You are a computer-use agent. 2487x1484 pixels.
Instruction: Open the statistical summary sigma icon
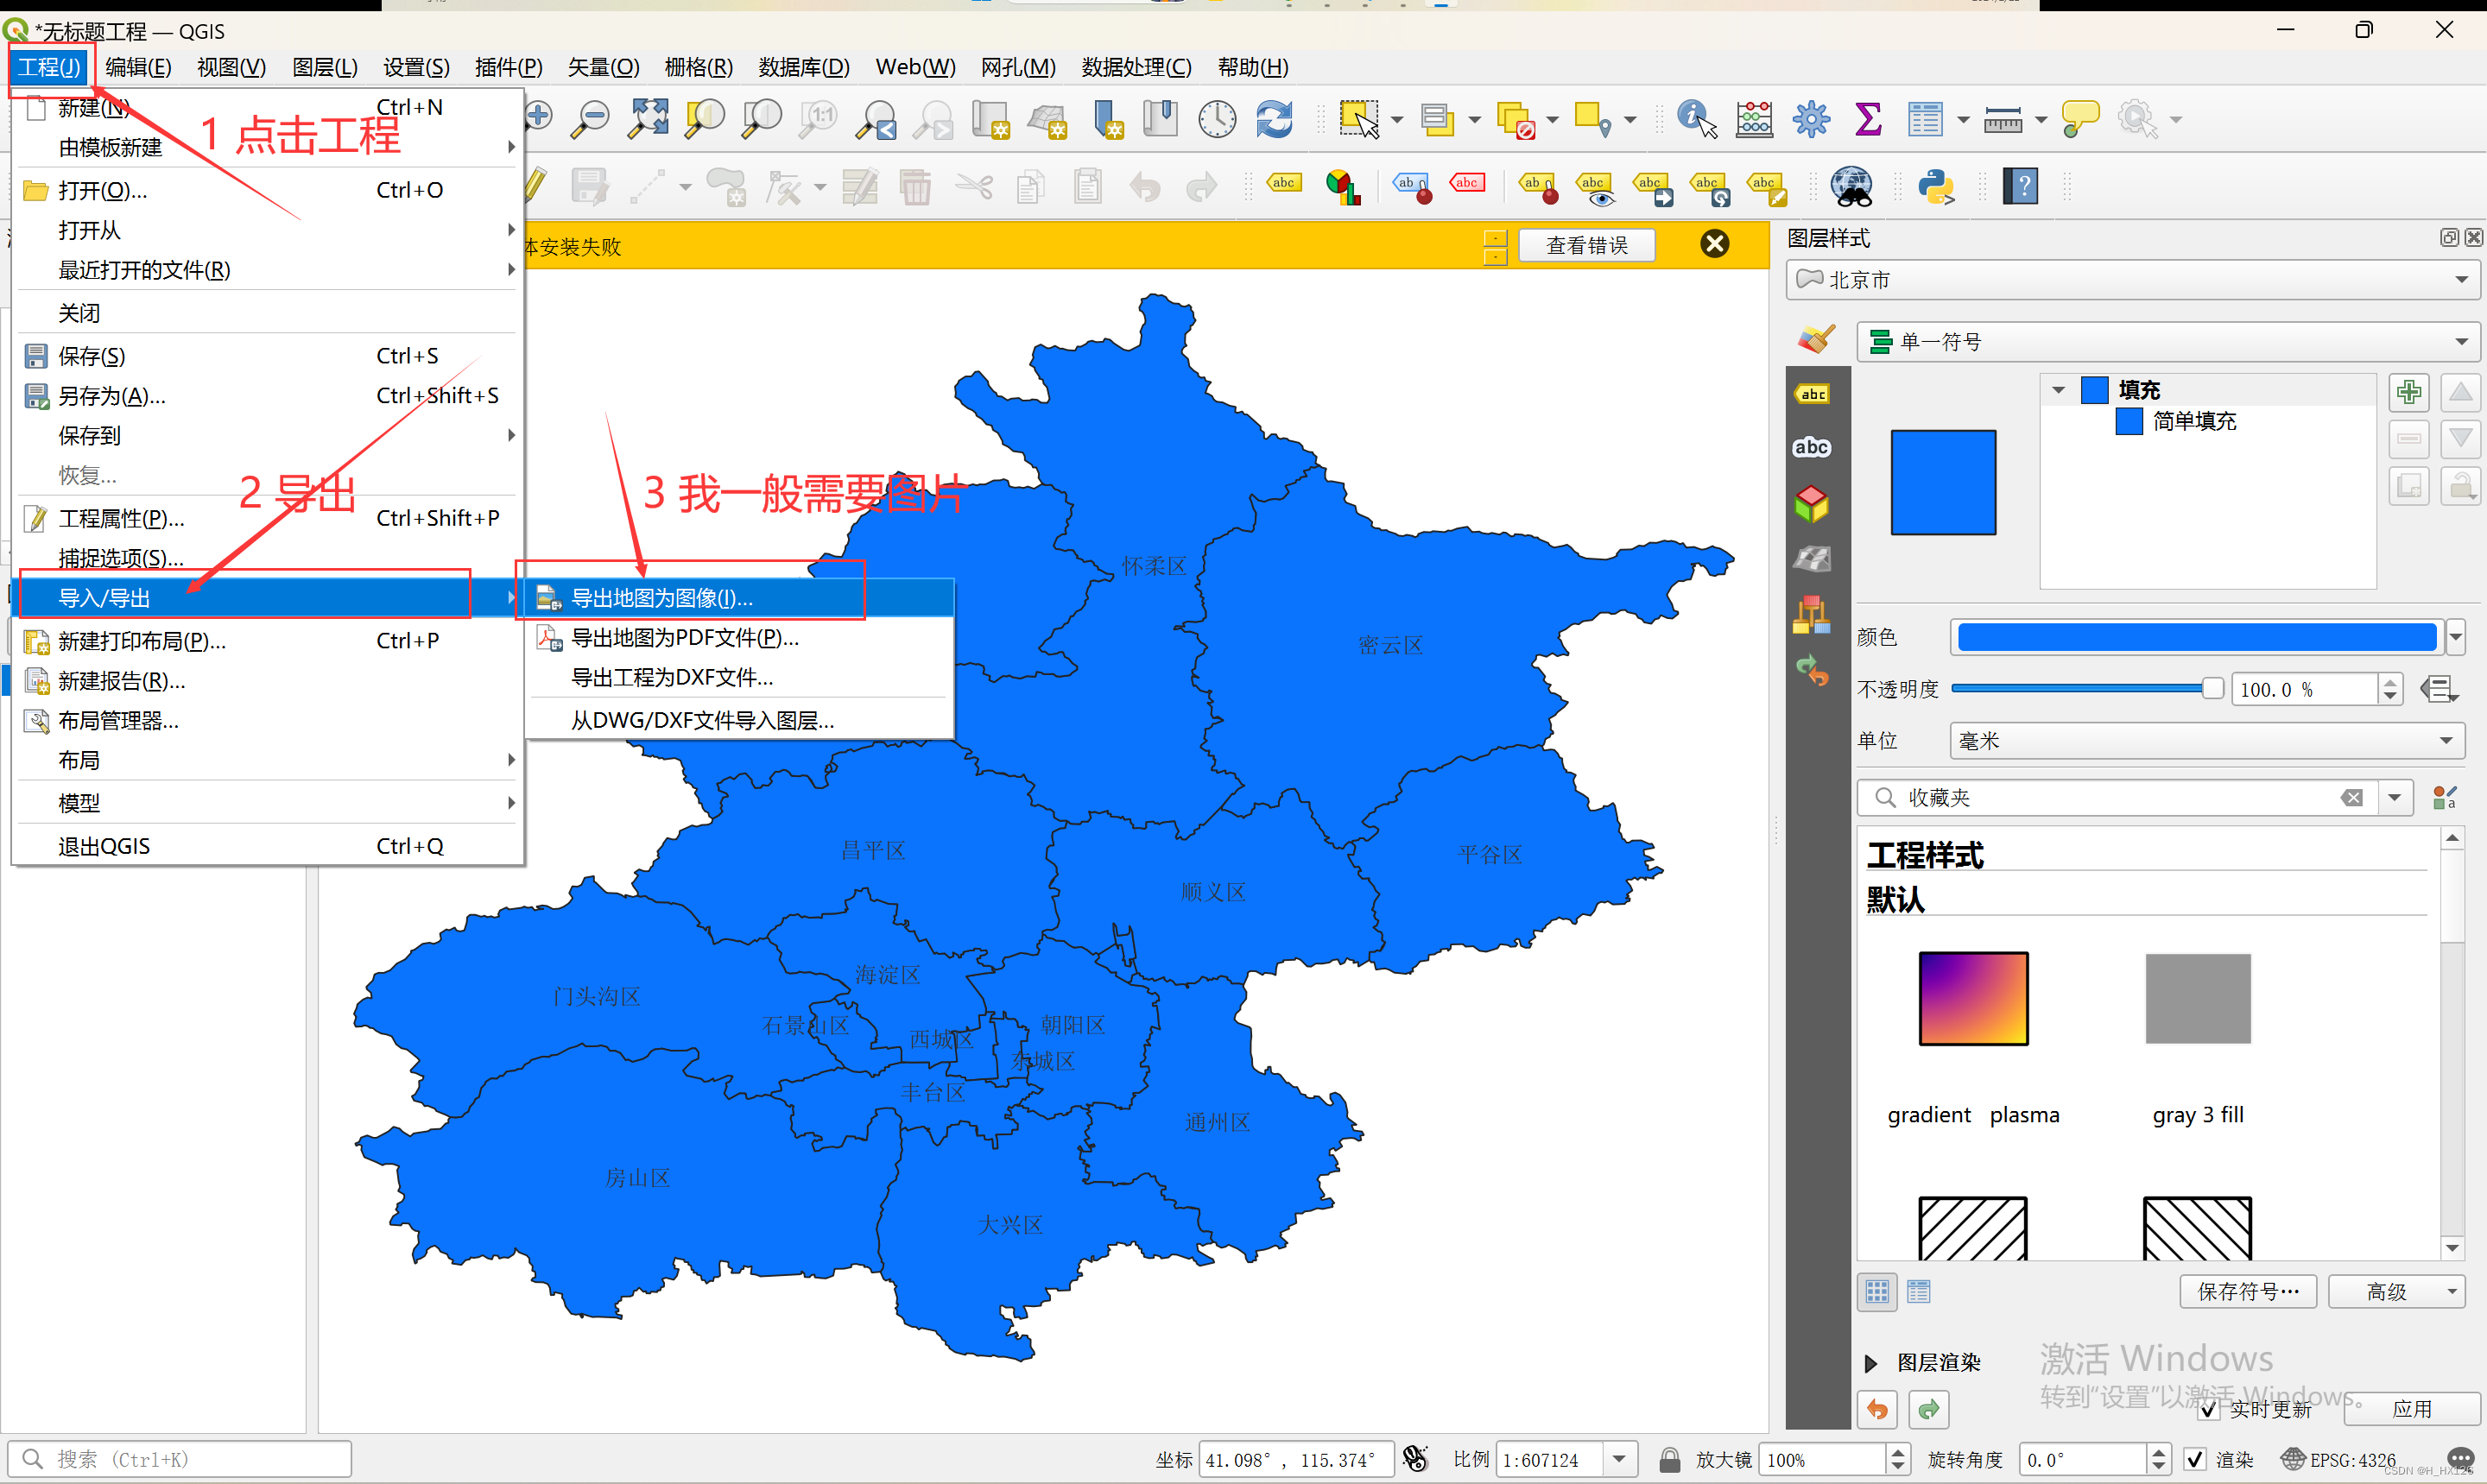(x=1867, y=119)
